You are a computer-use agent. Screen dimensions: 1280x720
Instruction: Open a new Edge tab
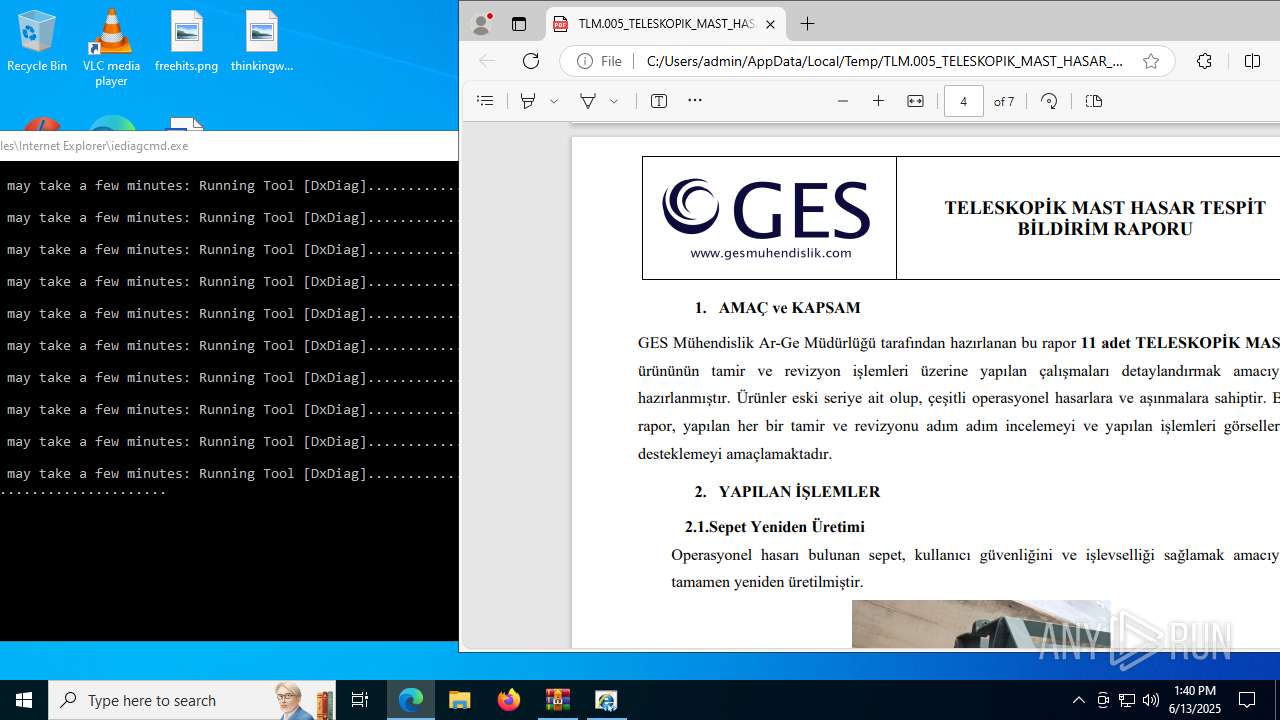[807, 24]
